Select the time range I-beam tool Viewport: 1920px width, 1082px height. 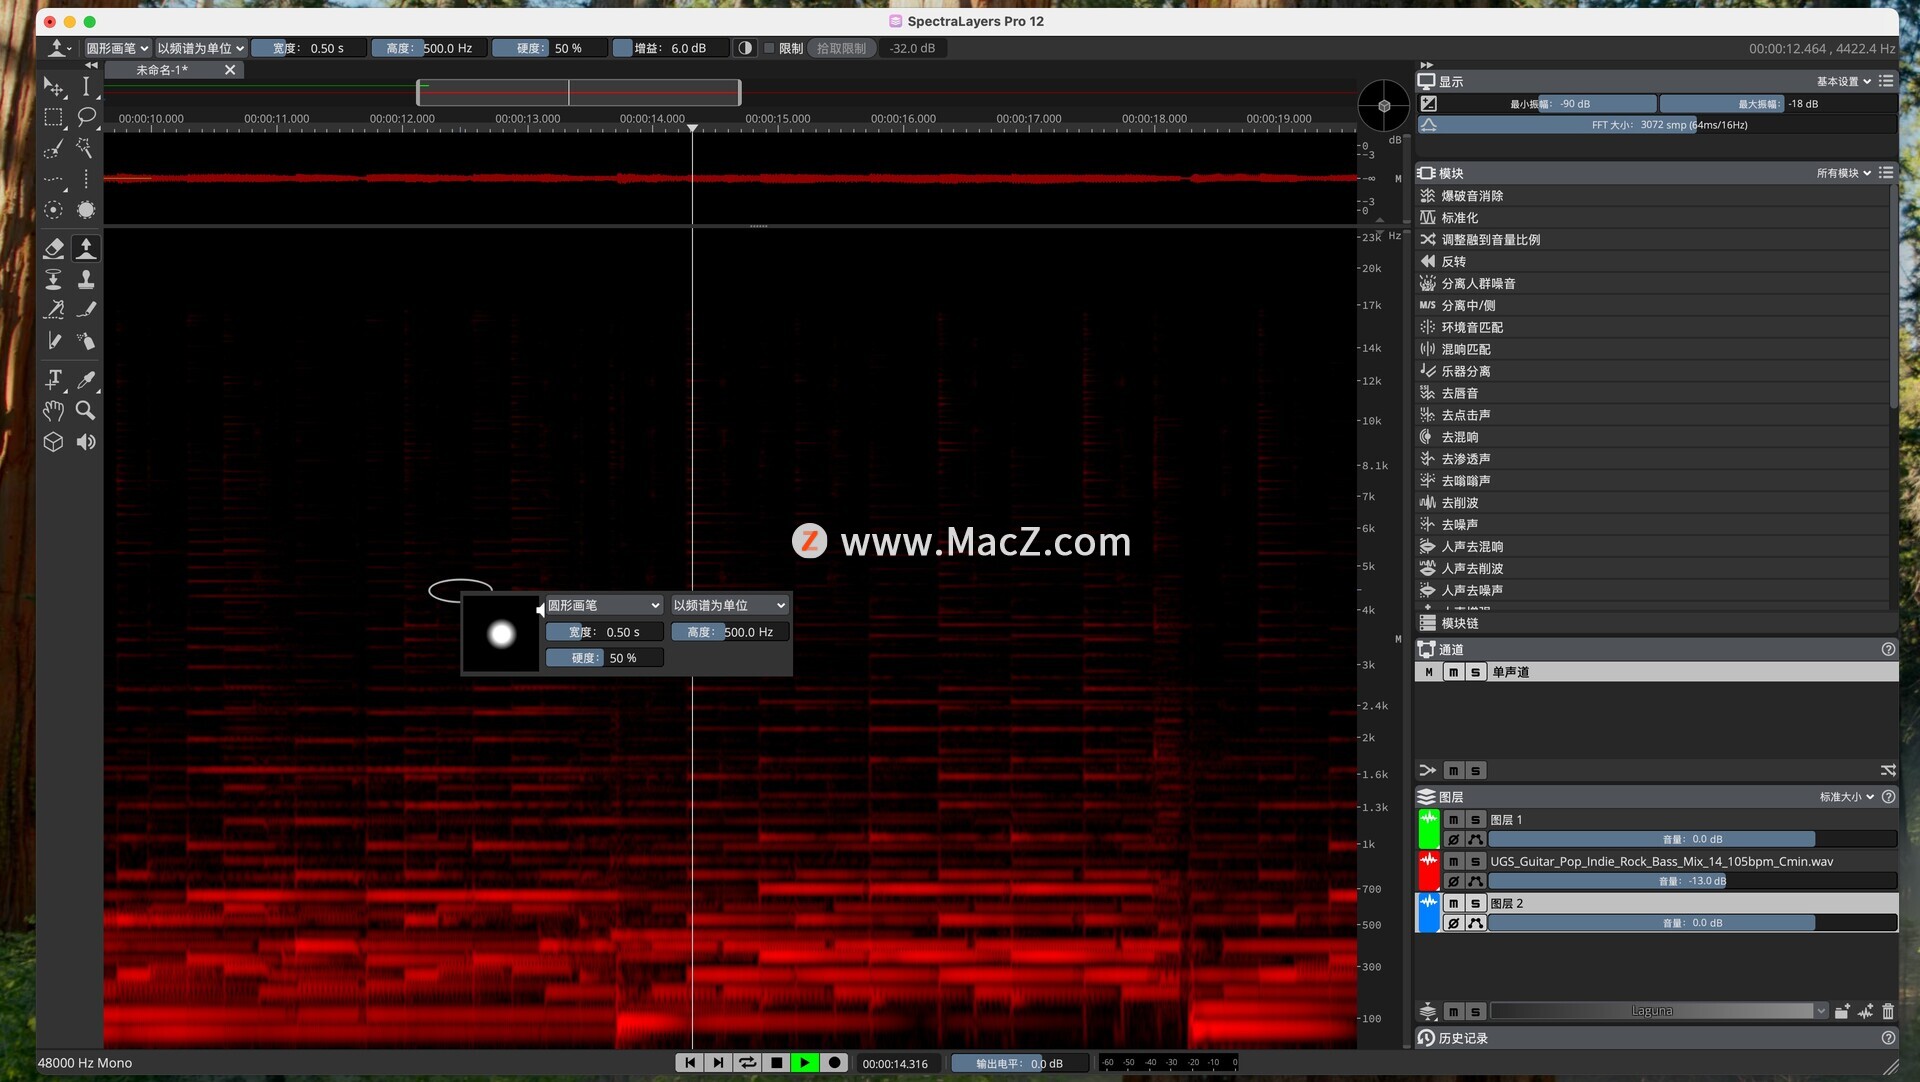point(86,87)
